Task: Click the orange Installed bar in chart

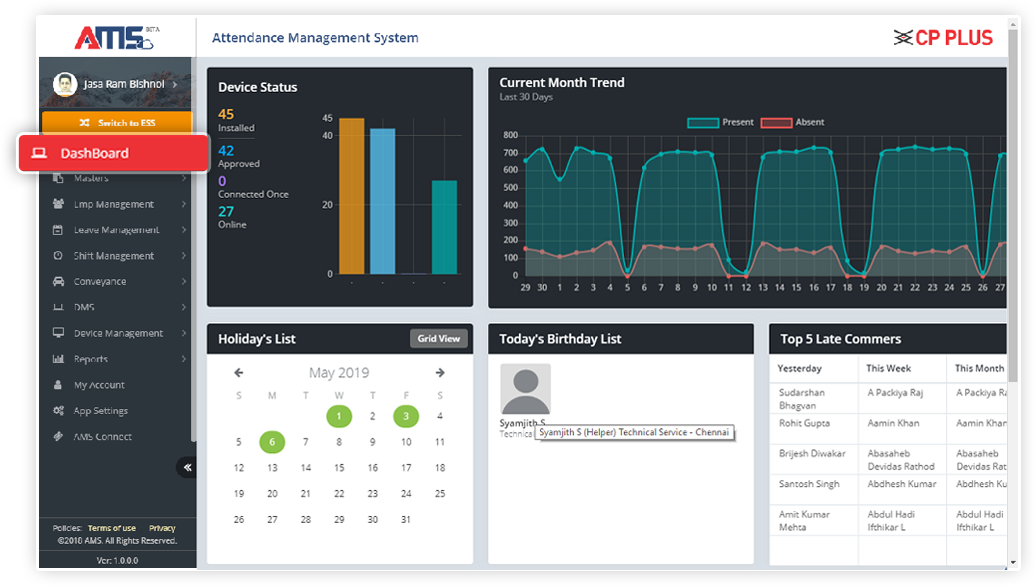Action: coord(352,196)
